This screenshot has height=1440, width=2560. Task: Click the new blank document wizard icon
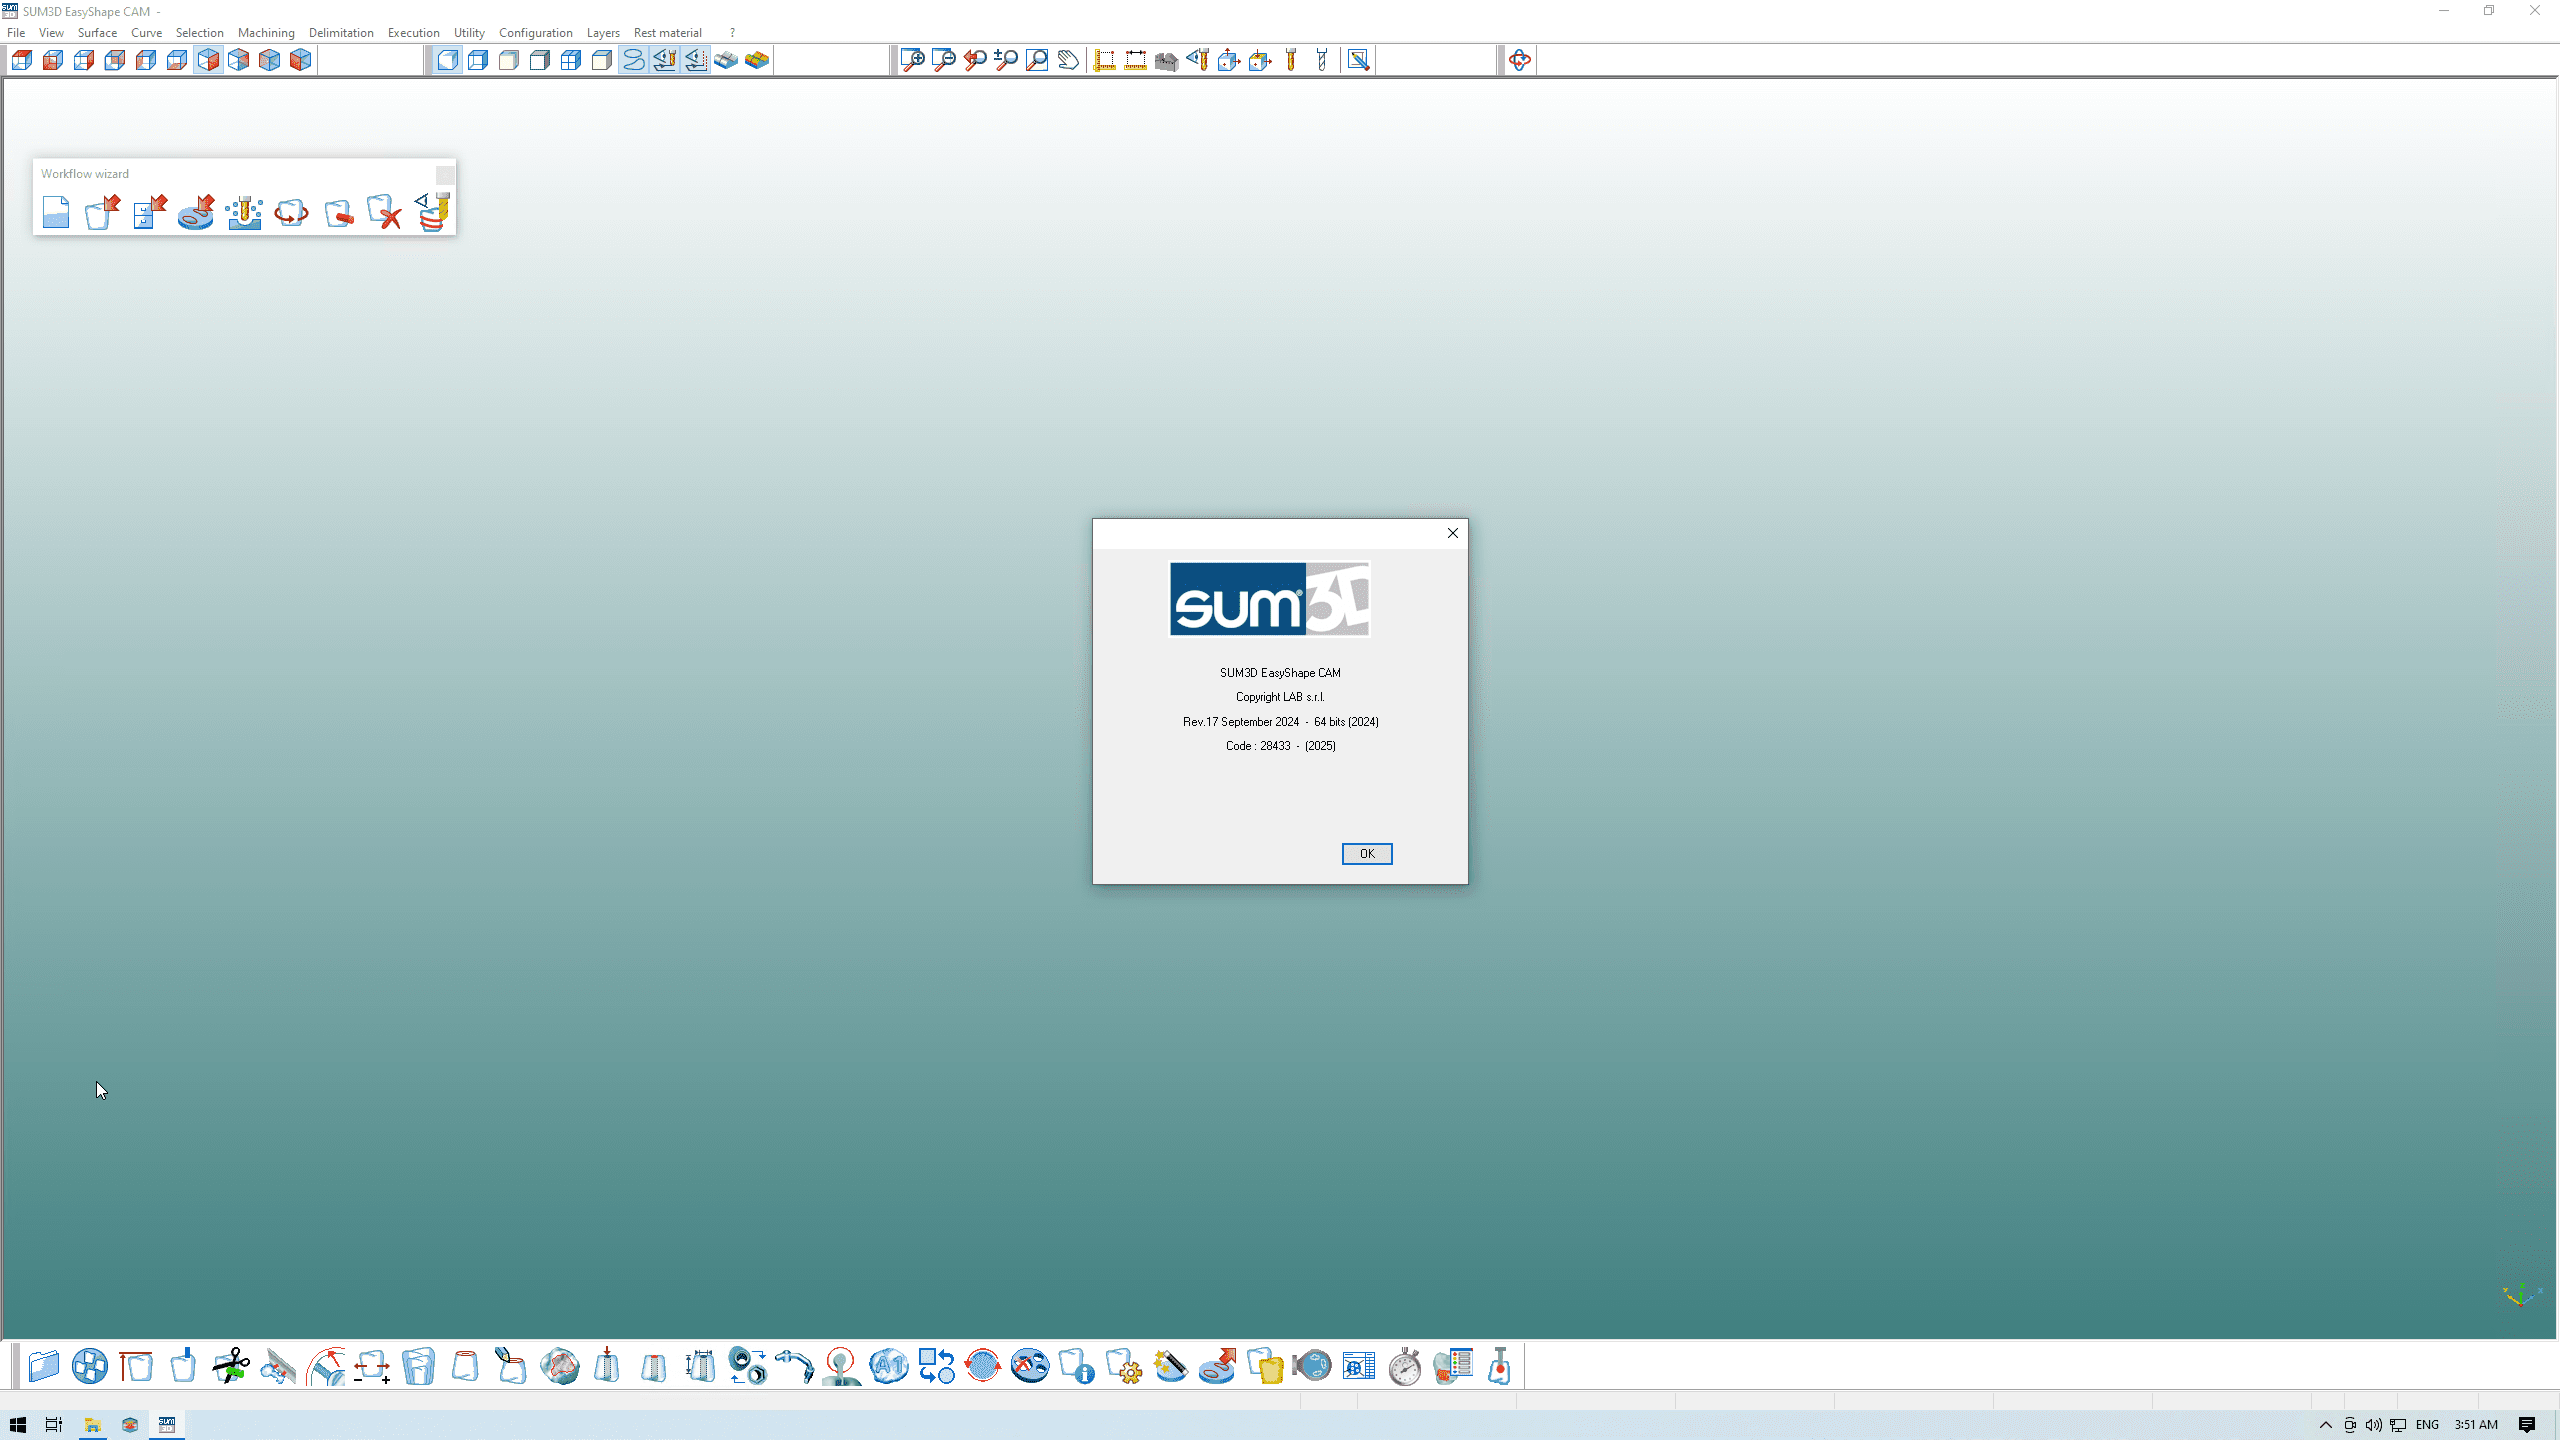56,212
